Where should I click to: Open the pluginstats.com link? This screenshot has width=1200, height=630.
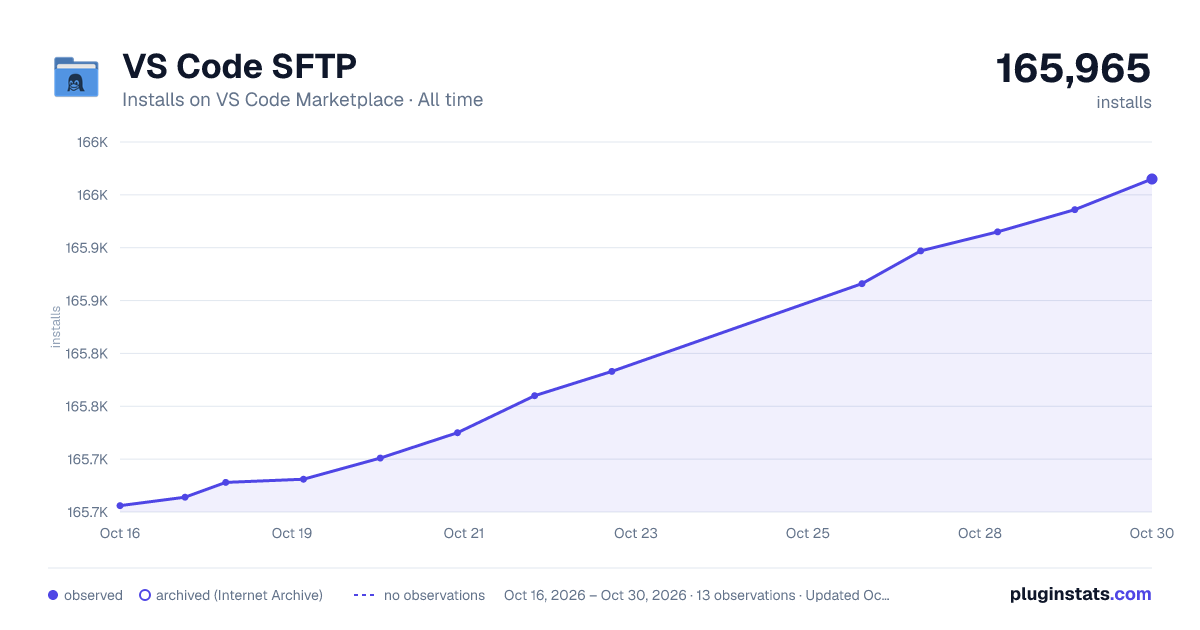[x=1080, y=594]
